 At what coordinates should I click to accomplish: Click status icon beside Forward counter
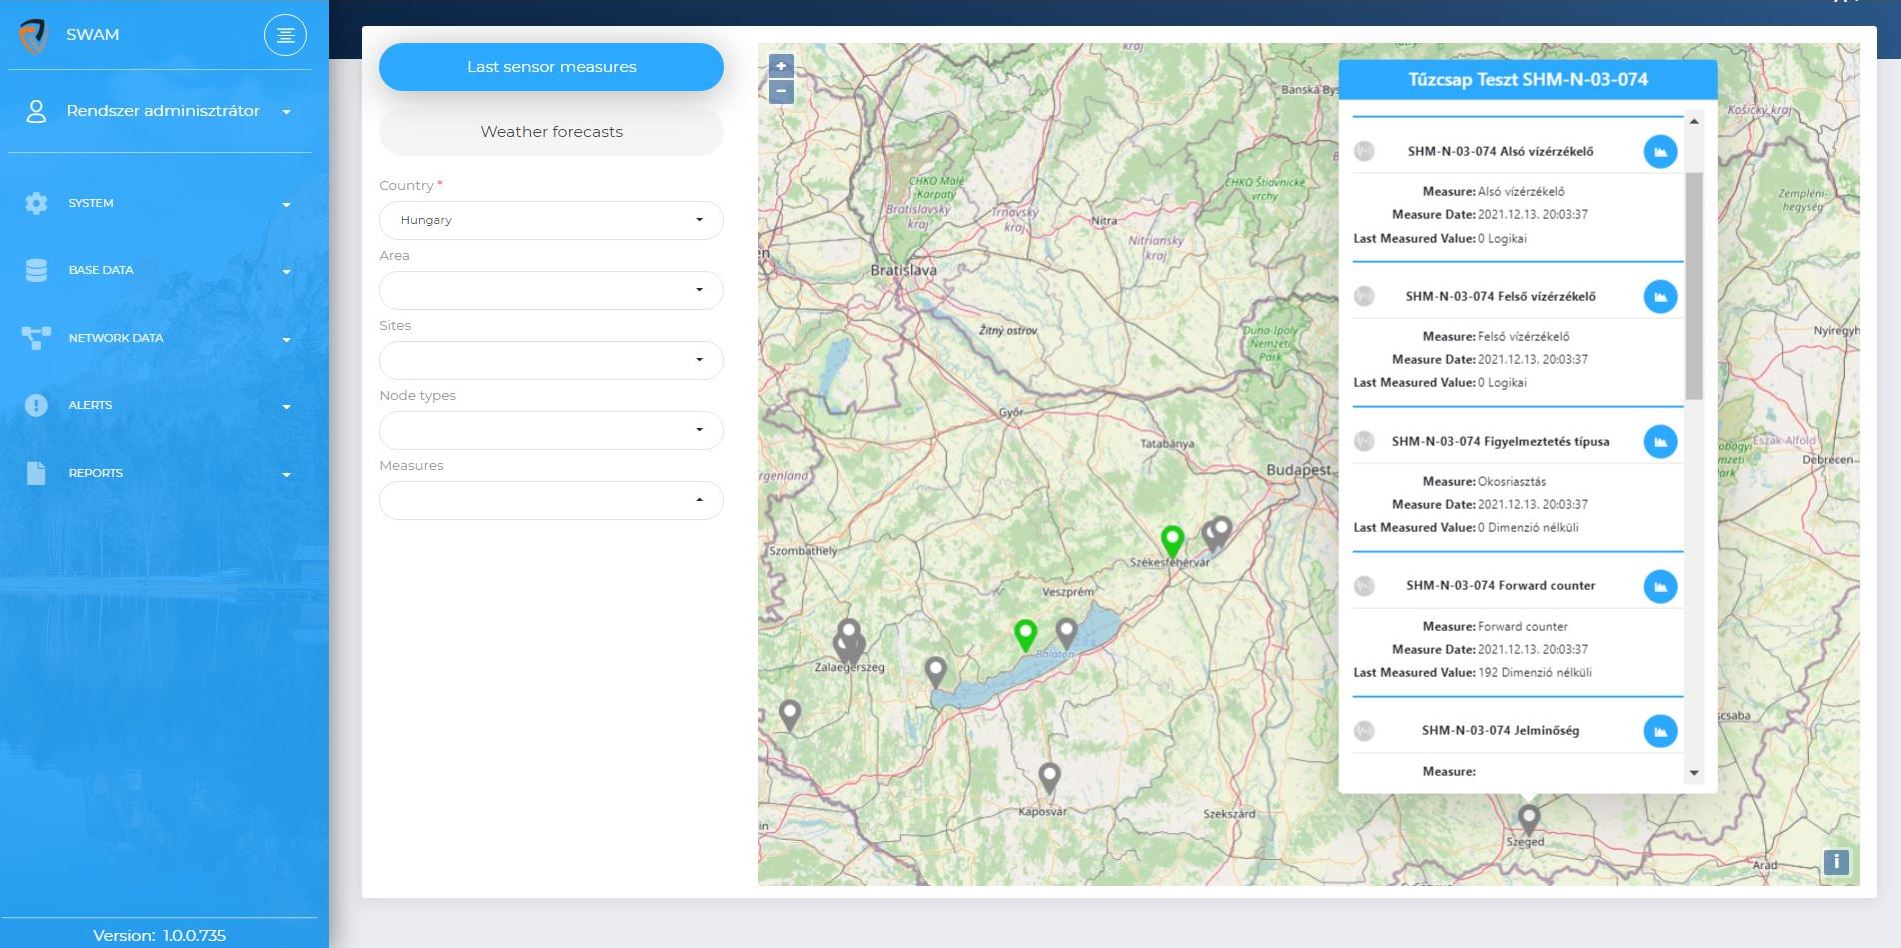tap(1364, 586)
